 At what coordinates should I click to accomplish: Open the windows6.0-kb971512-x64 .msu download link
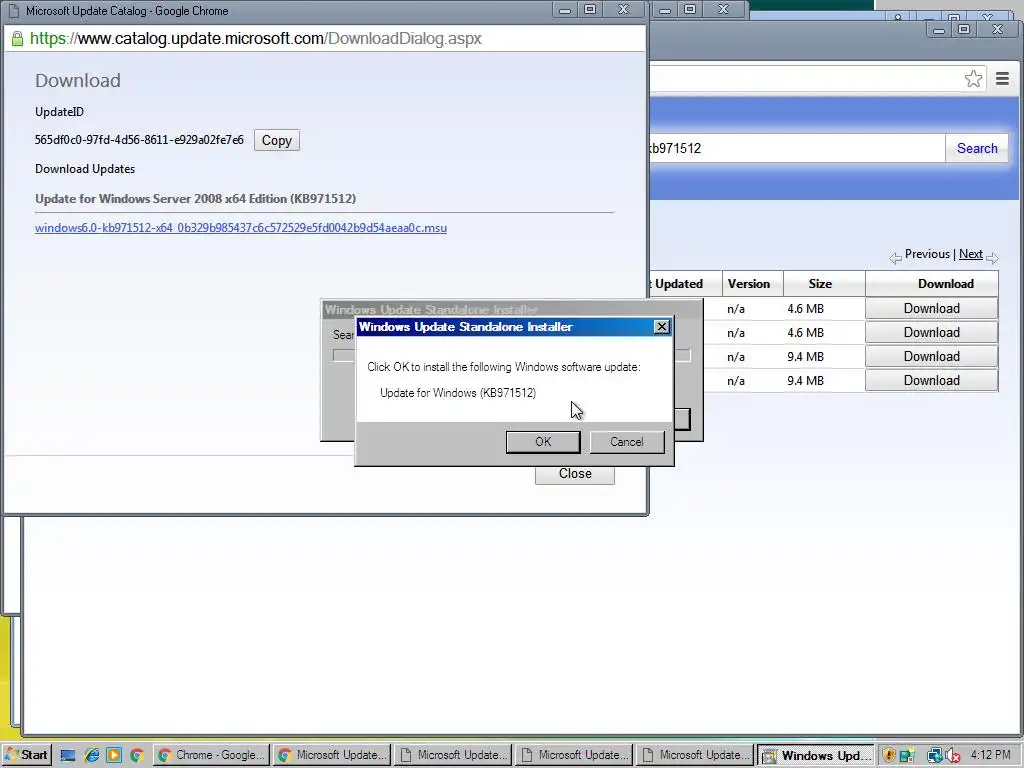pyautogui.click(x=241, y=228)
